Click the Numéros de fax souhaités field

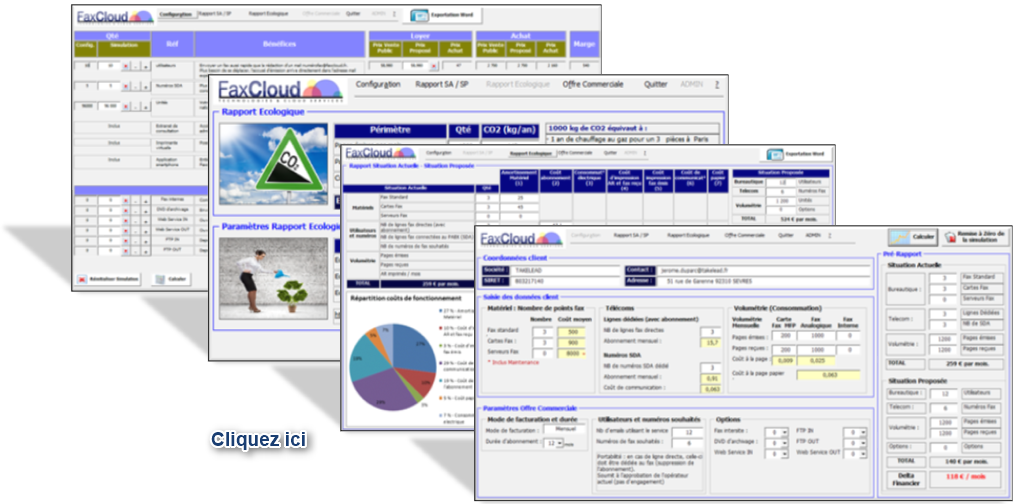(687, 443)
